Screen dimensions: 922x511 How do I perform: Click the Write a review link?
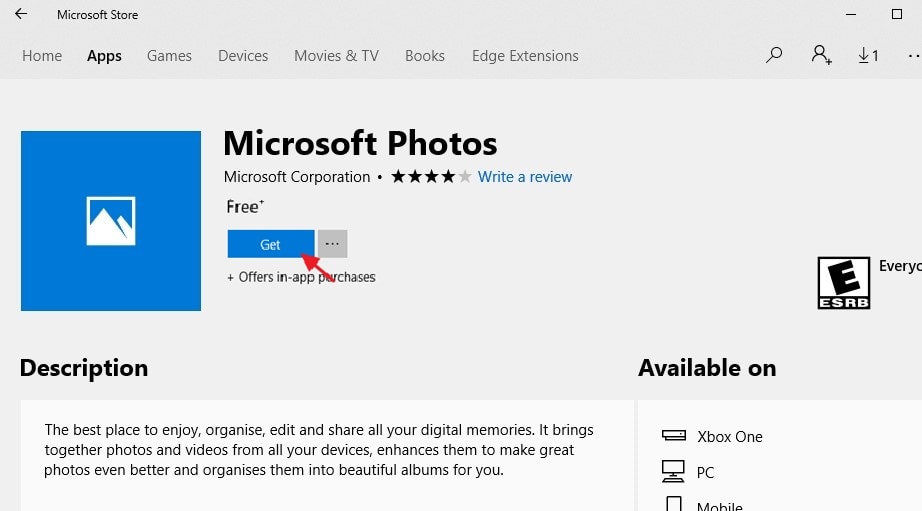(x=525, y=177)
